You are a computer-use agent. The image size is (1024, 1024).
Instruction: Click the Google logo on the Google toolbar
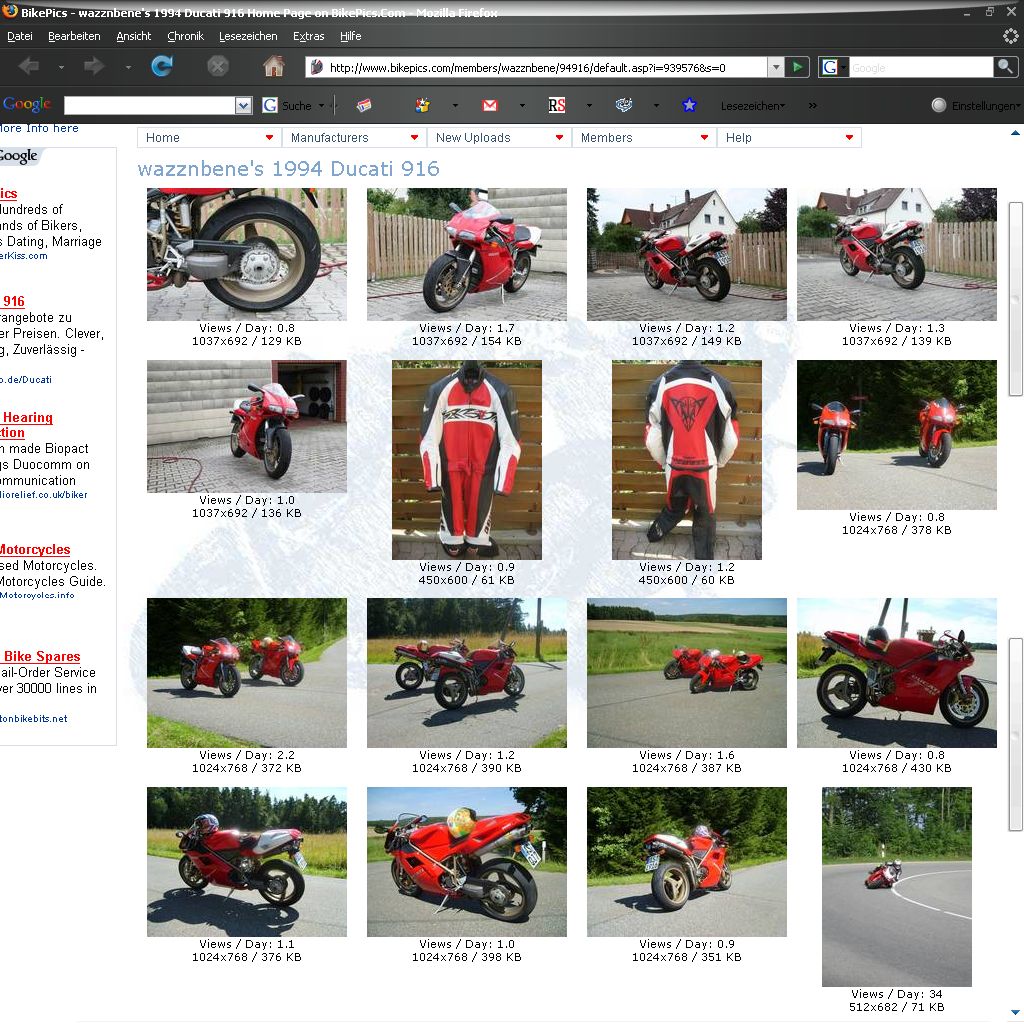pos(27,104)
